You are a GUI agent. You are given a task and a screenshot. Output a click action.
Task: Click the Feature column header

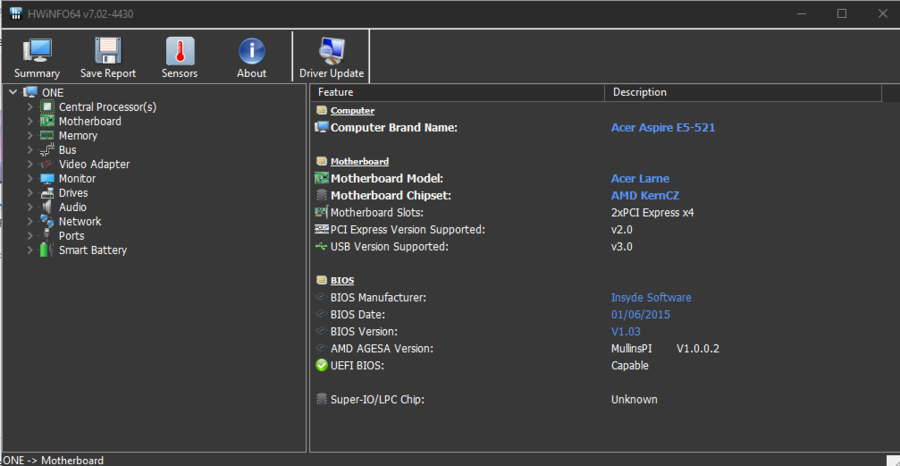click(457, 92)
